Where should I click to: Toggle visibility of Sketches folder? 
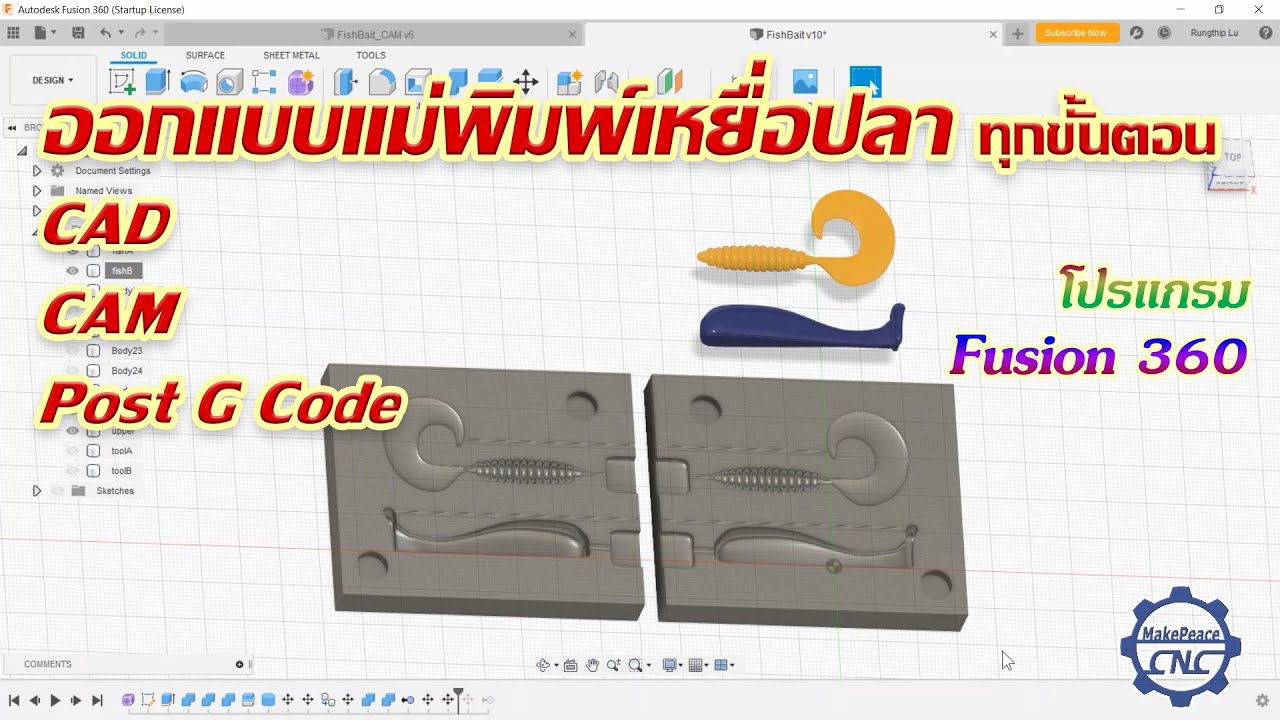point(57,491)
